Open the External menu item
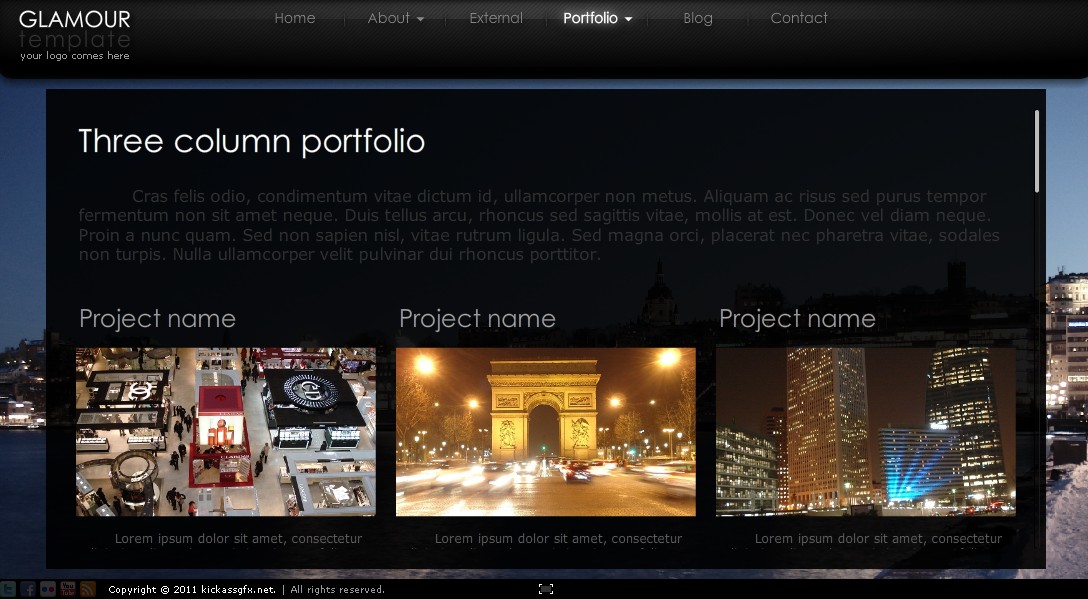1088x599 pixels. pyautogui.click(x=496, y=18)
